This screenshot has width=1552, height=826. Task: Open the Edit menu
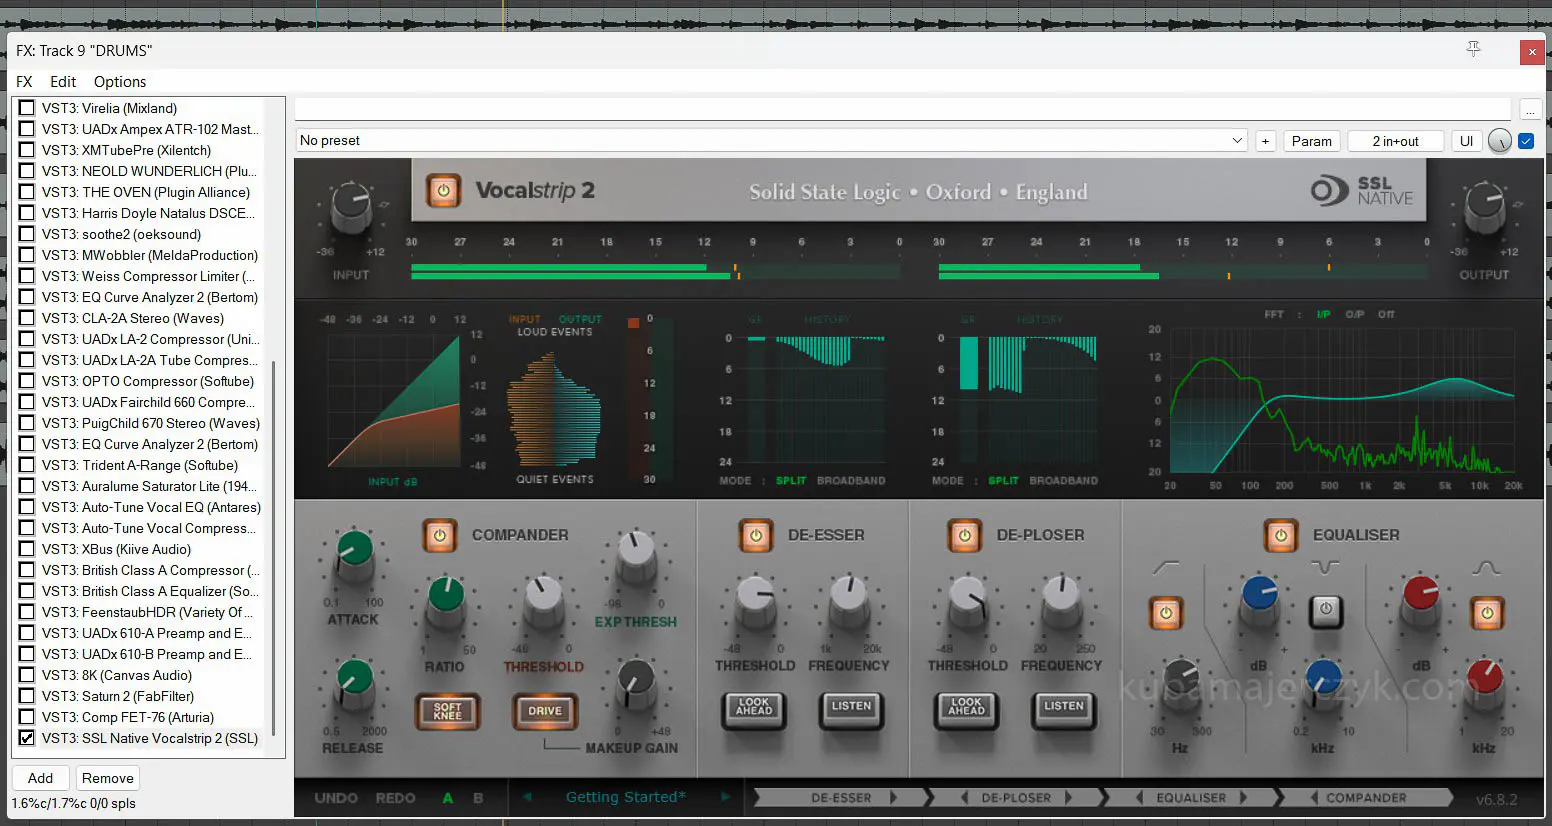[x=63, y=82]
